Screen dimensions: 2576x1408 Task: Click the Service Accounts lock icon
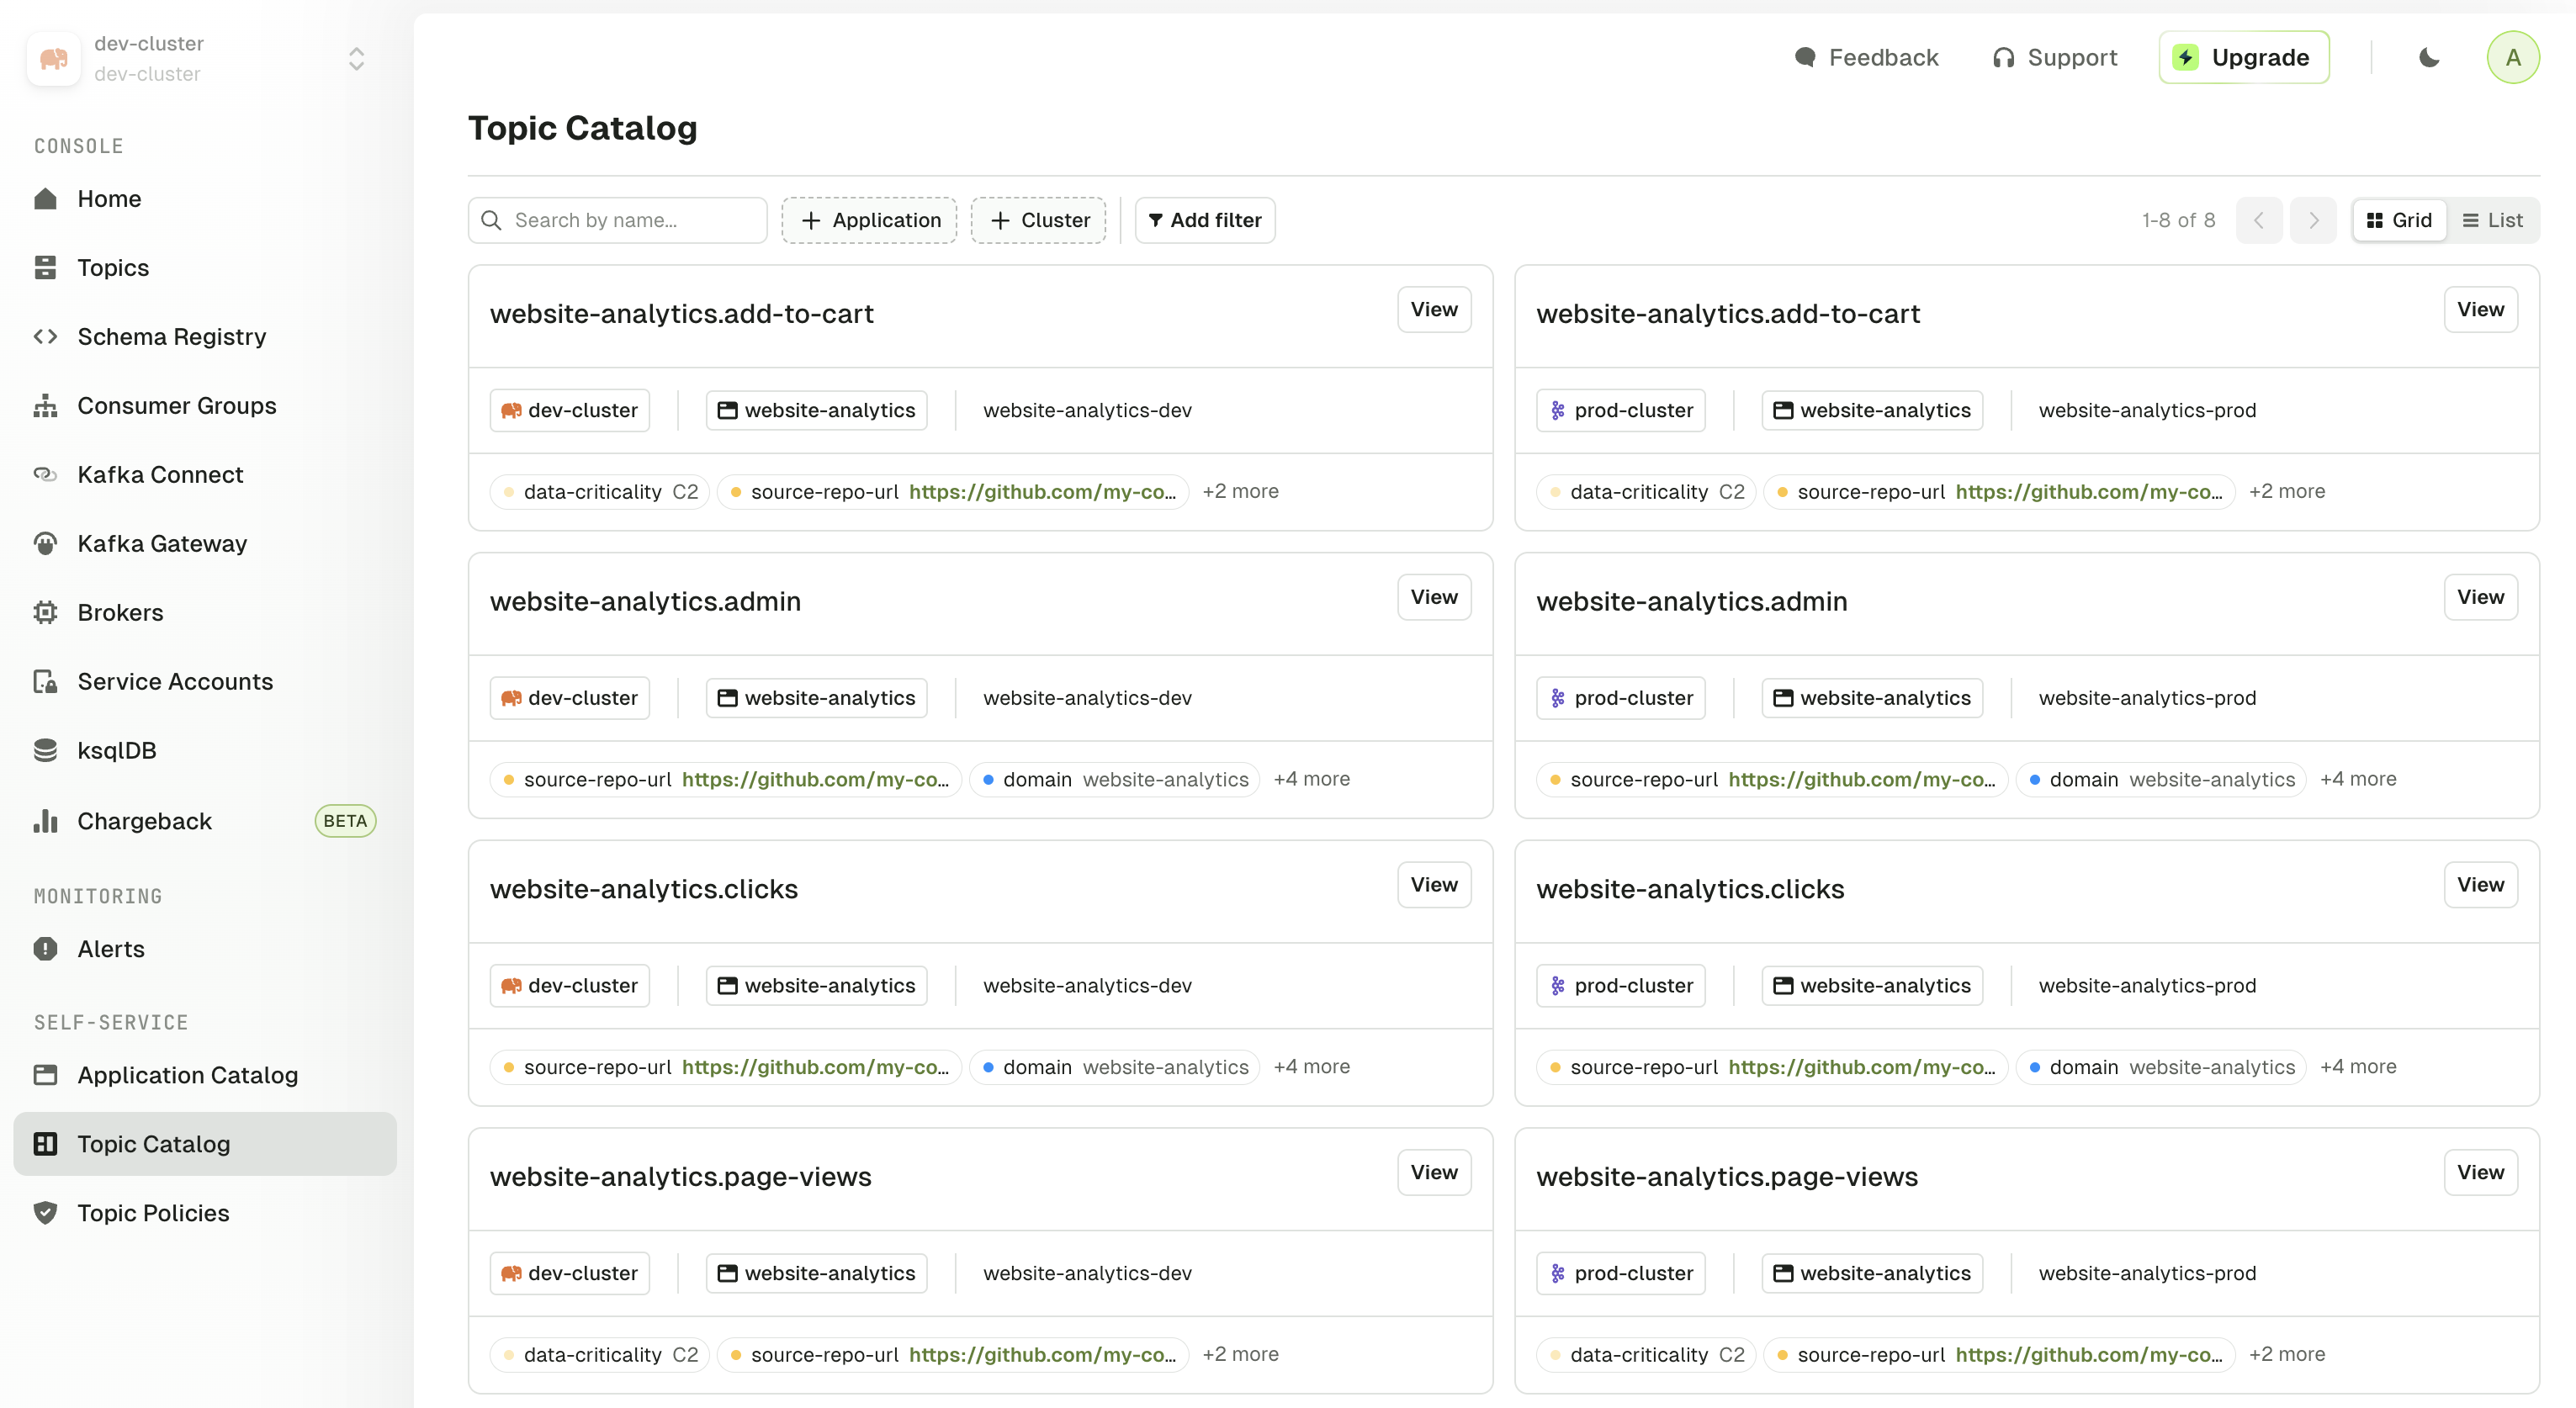coord(45,682)
